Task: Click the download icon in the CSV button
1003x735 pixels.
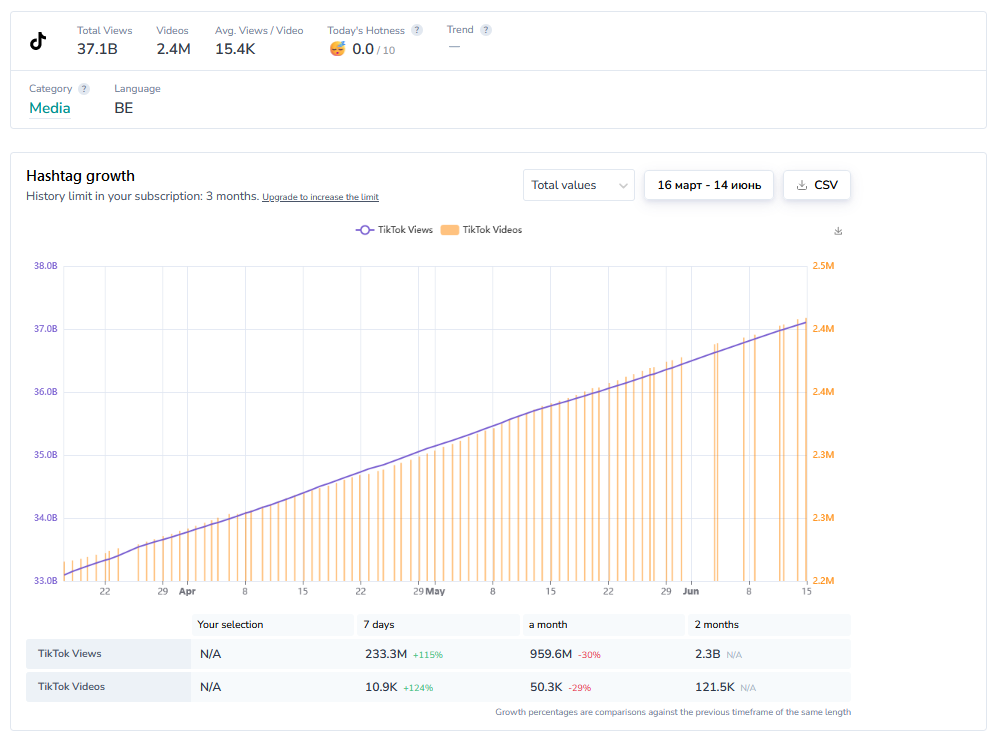Action: point(802,185)
